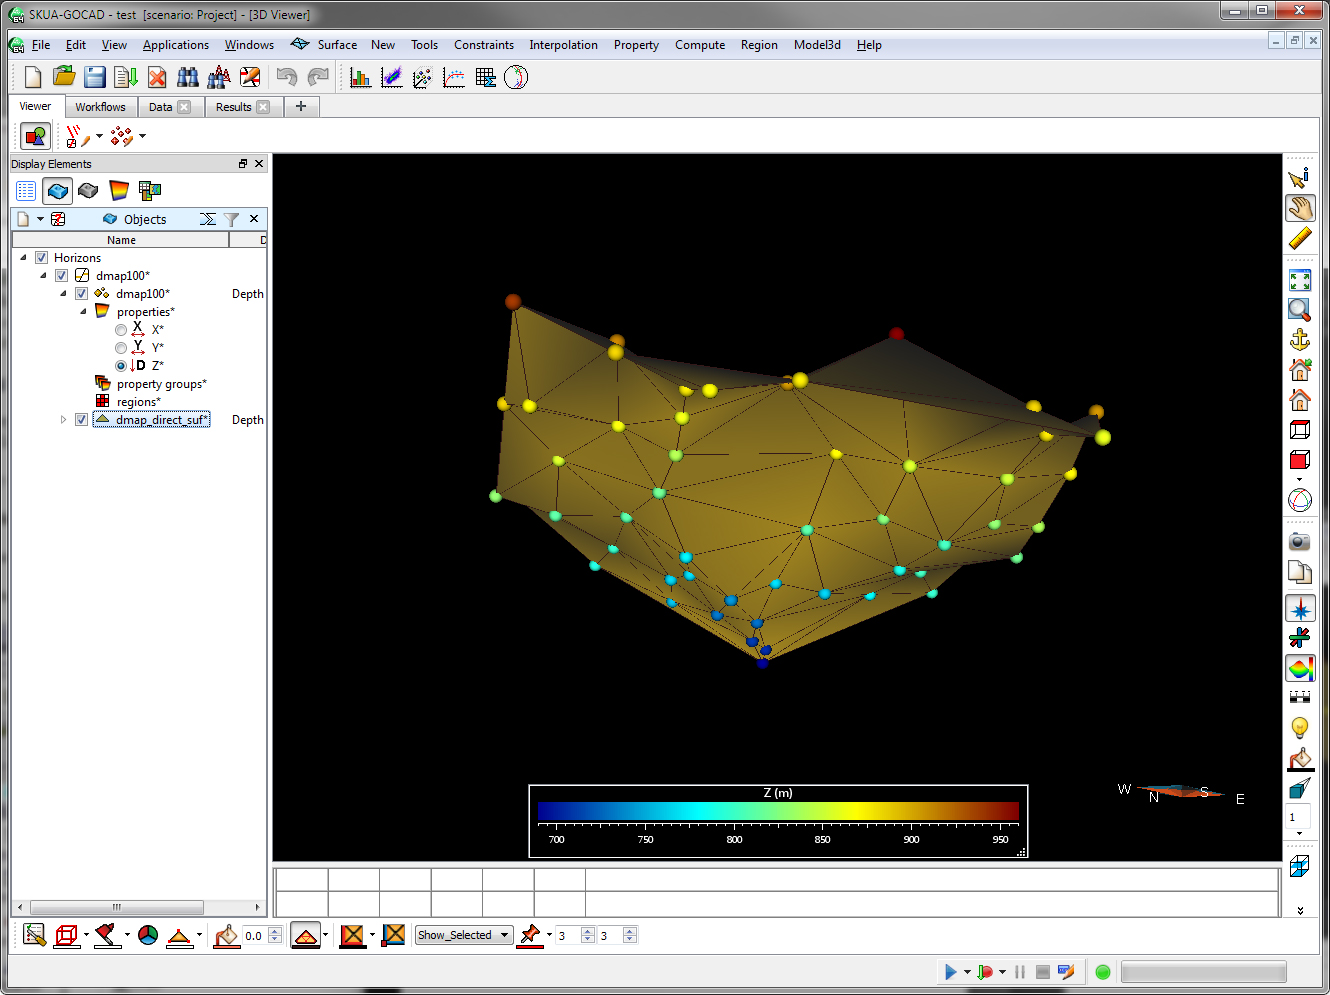Switch to the Workflows tab
Viewport: 1330px width, 995px height.
[101, 106]
